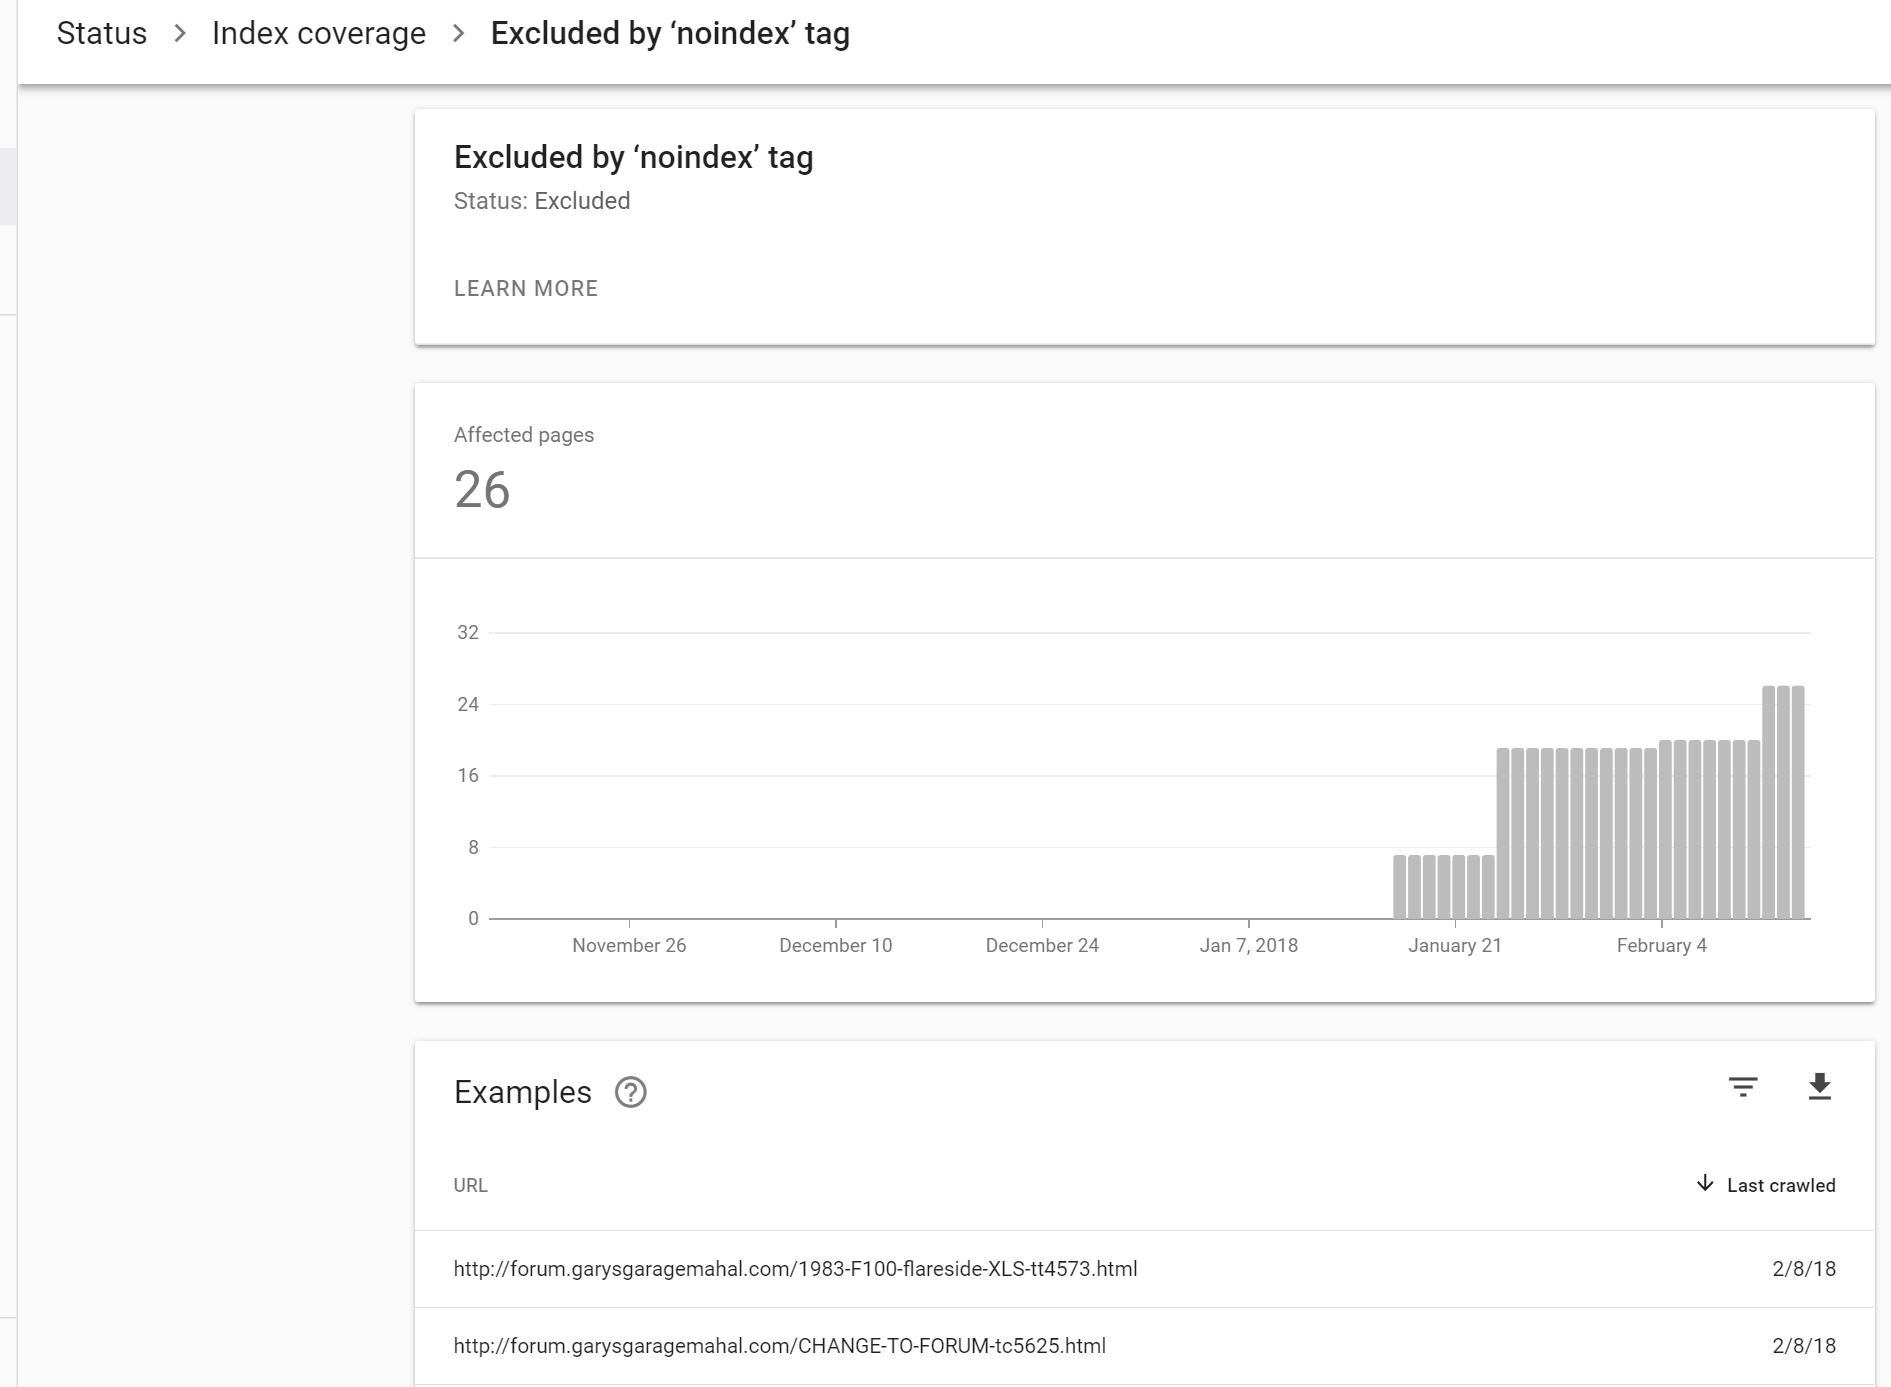Open the CHANGE-TO-FORUM-tc5625 URL row
The width and height of the screenshot is (1891, 1387).
(x=779, y=1346)
